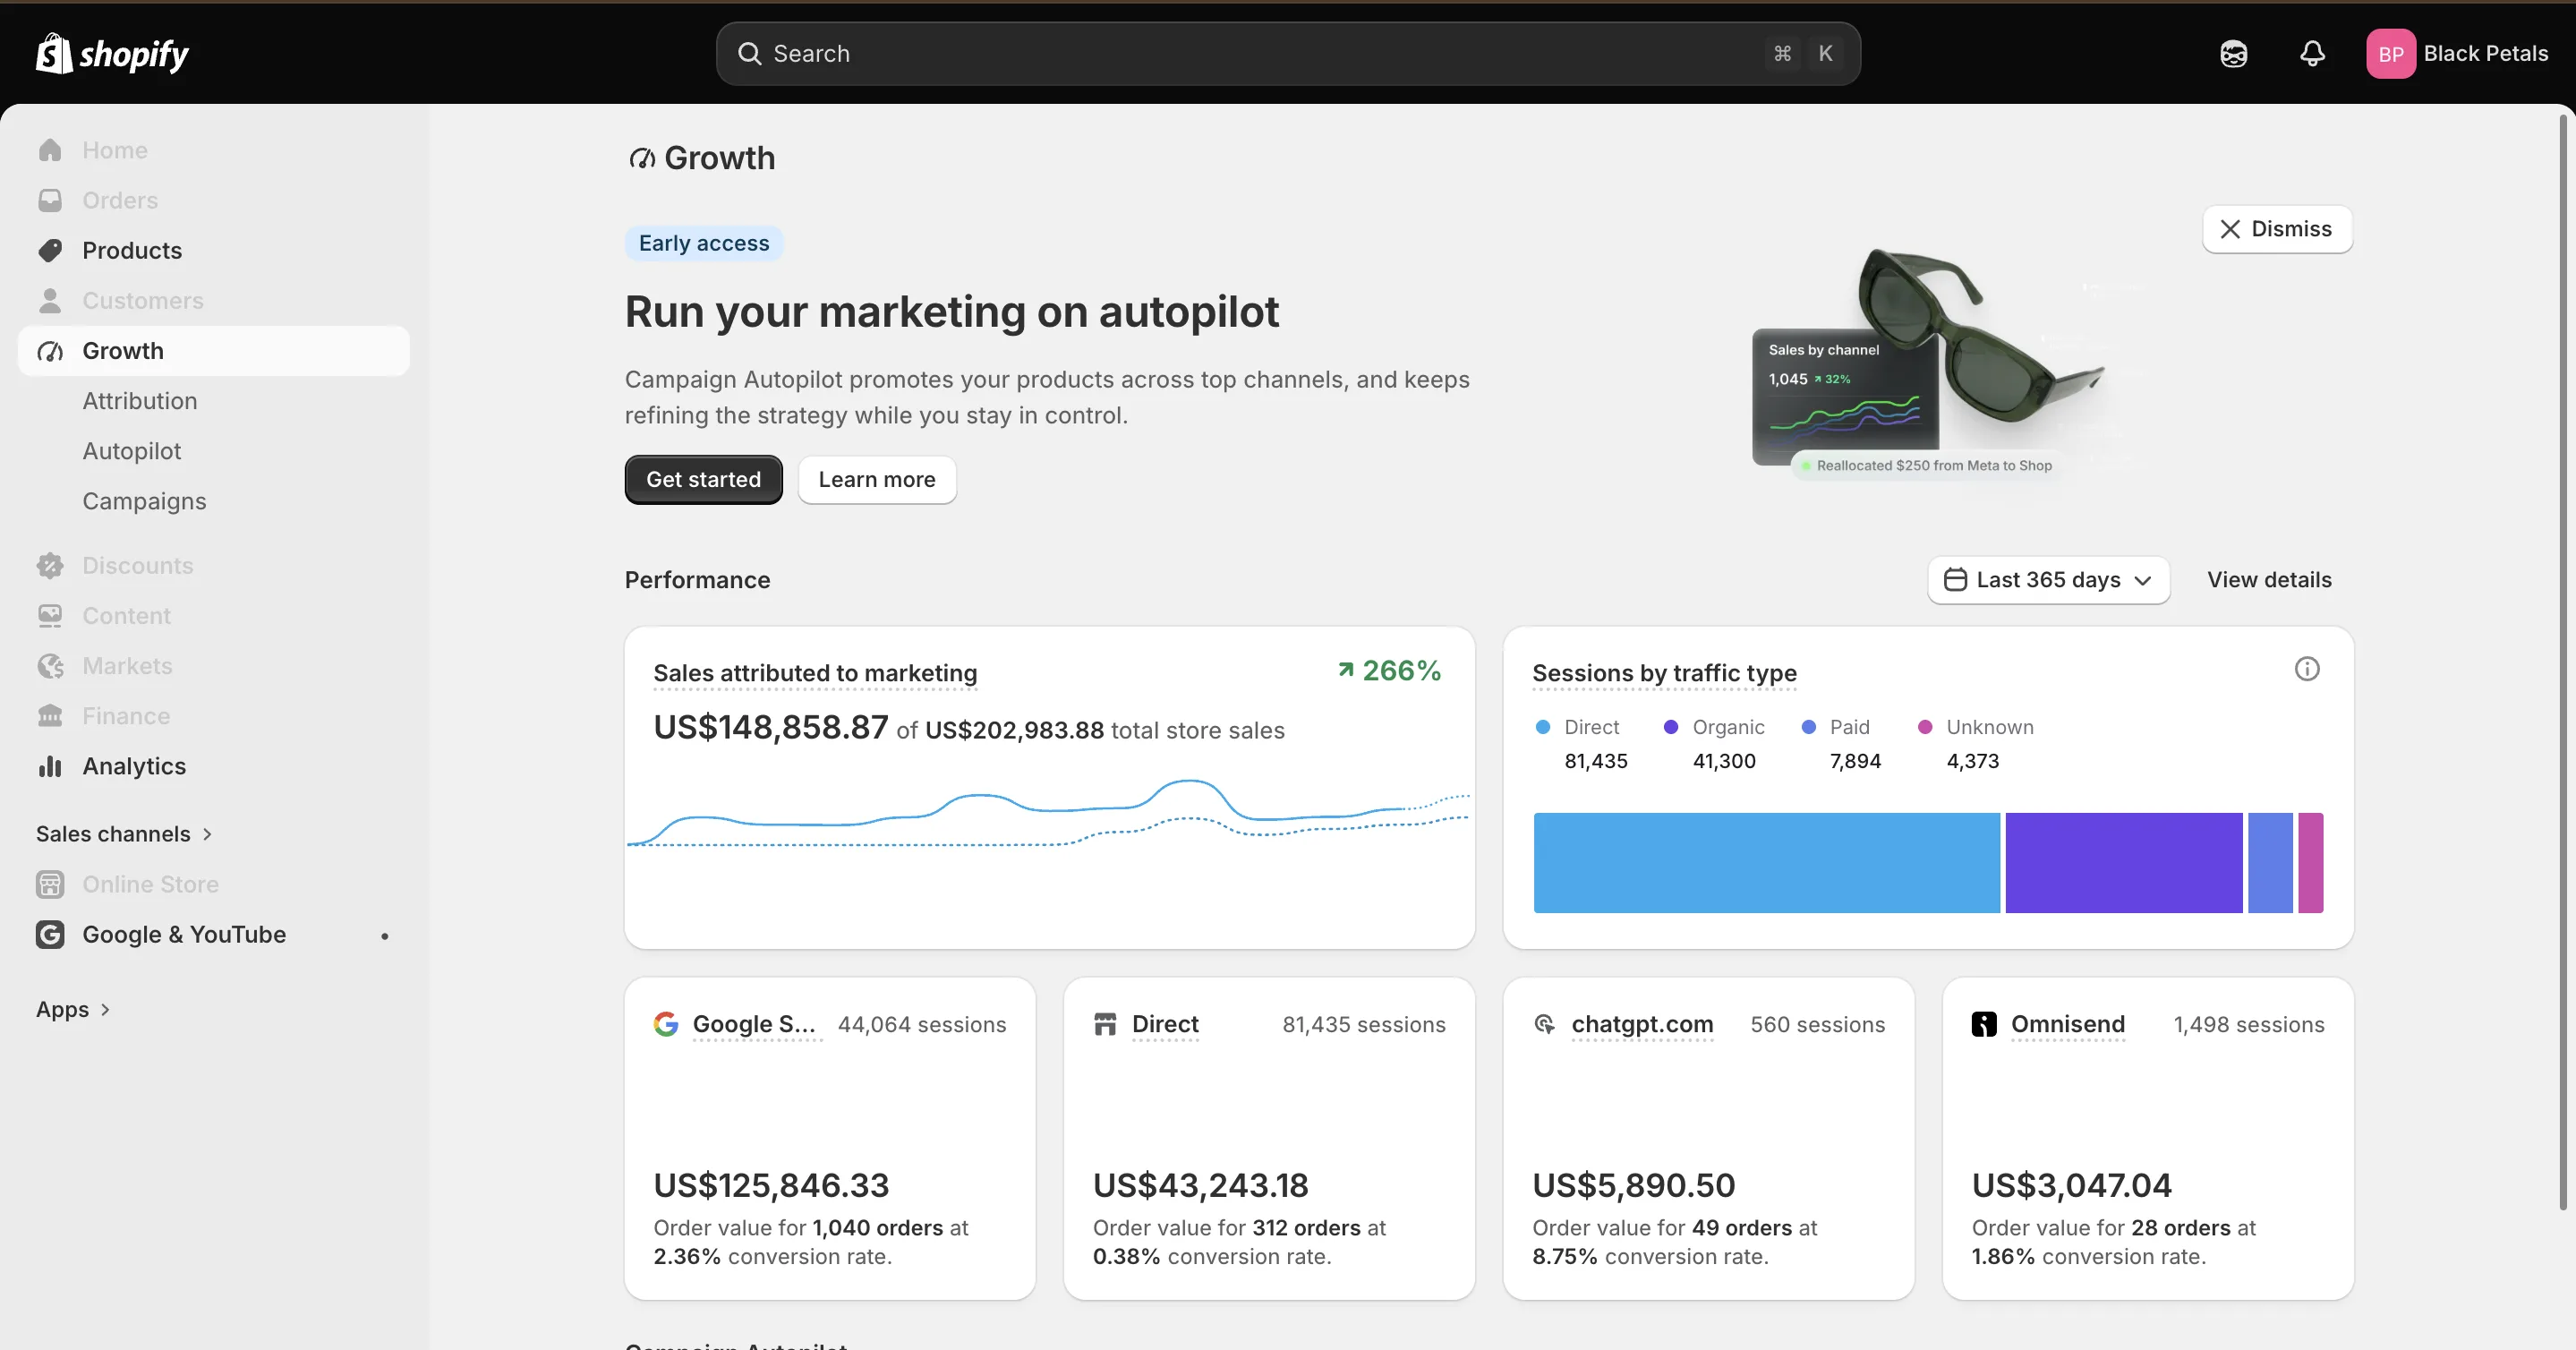
Task: Click the chatgpt.com channel name
Action: click(x=1642, y=1024)
